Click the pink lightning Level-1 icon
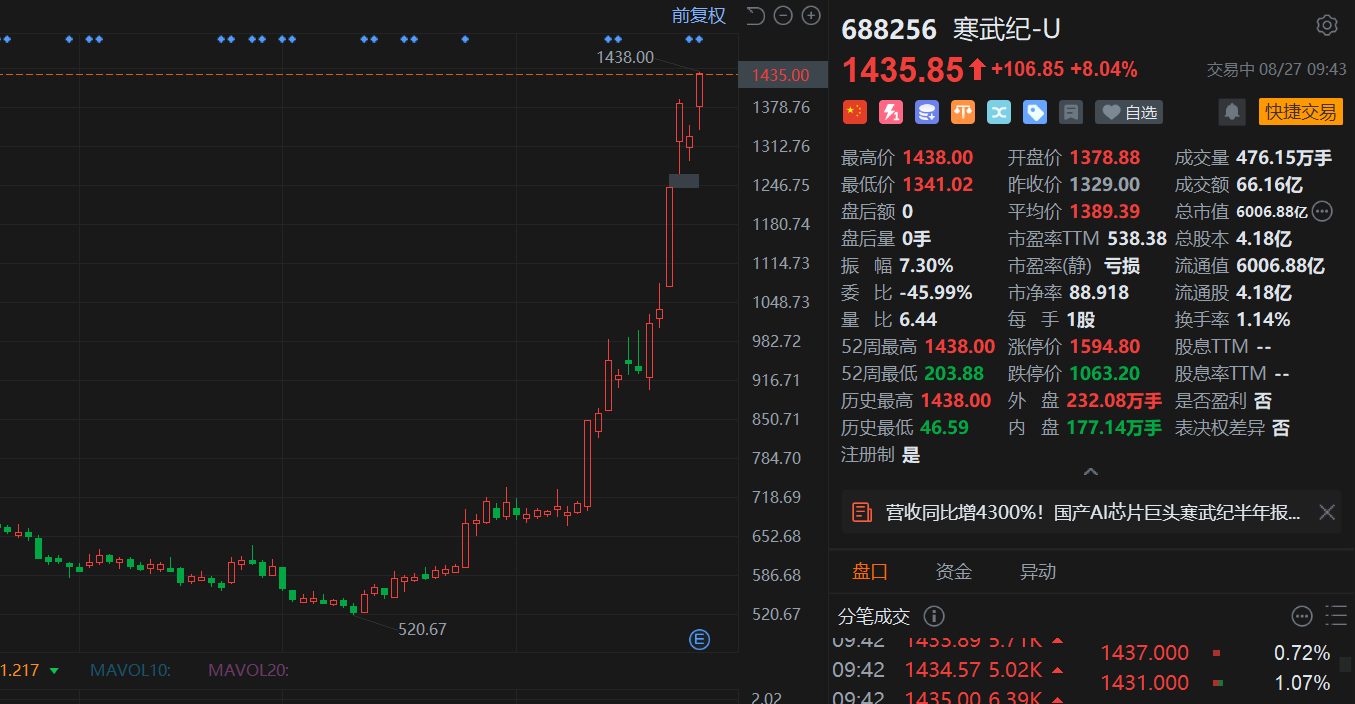The height and width of the screenshot is (704, 1355). pos(890,112)
